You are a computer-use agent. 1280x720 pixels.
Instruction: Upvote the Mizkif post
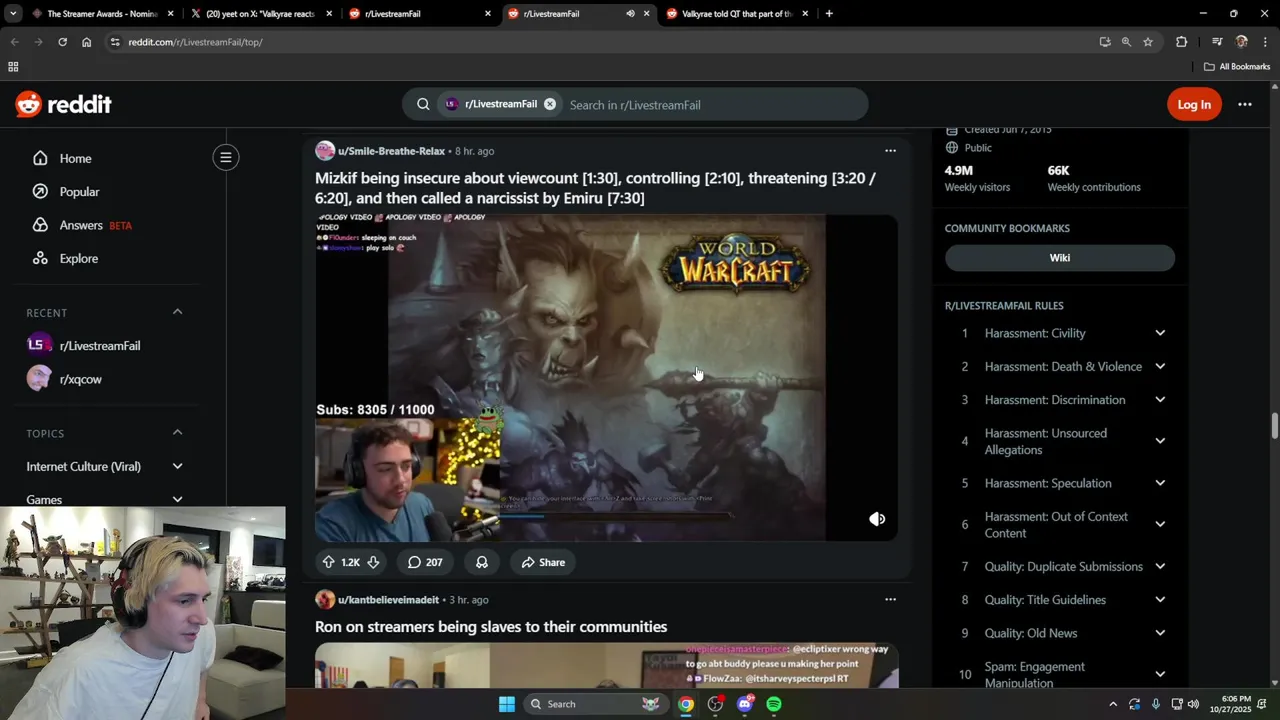click(328, 562)
